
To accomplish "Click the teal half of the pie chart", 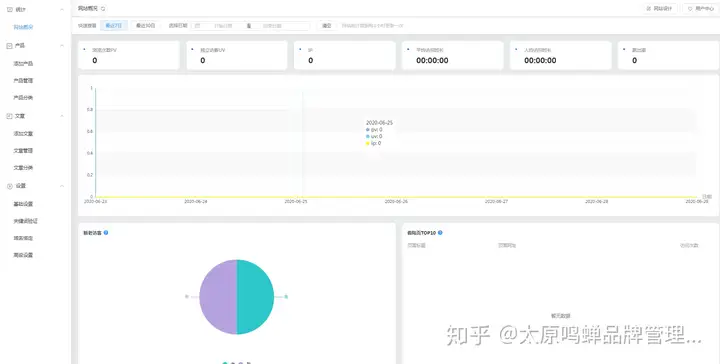I will click(x=255, y=297).
